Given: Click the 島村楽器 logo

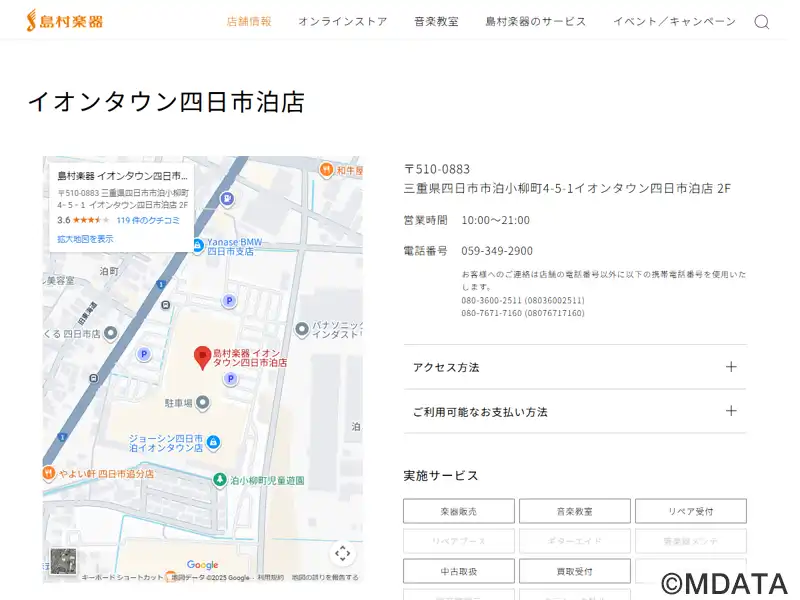Looking at the screenshot, I should [x=64, y=20].
